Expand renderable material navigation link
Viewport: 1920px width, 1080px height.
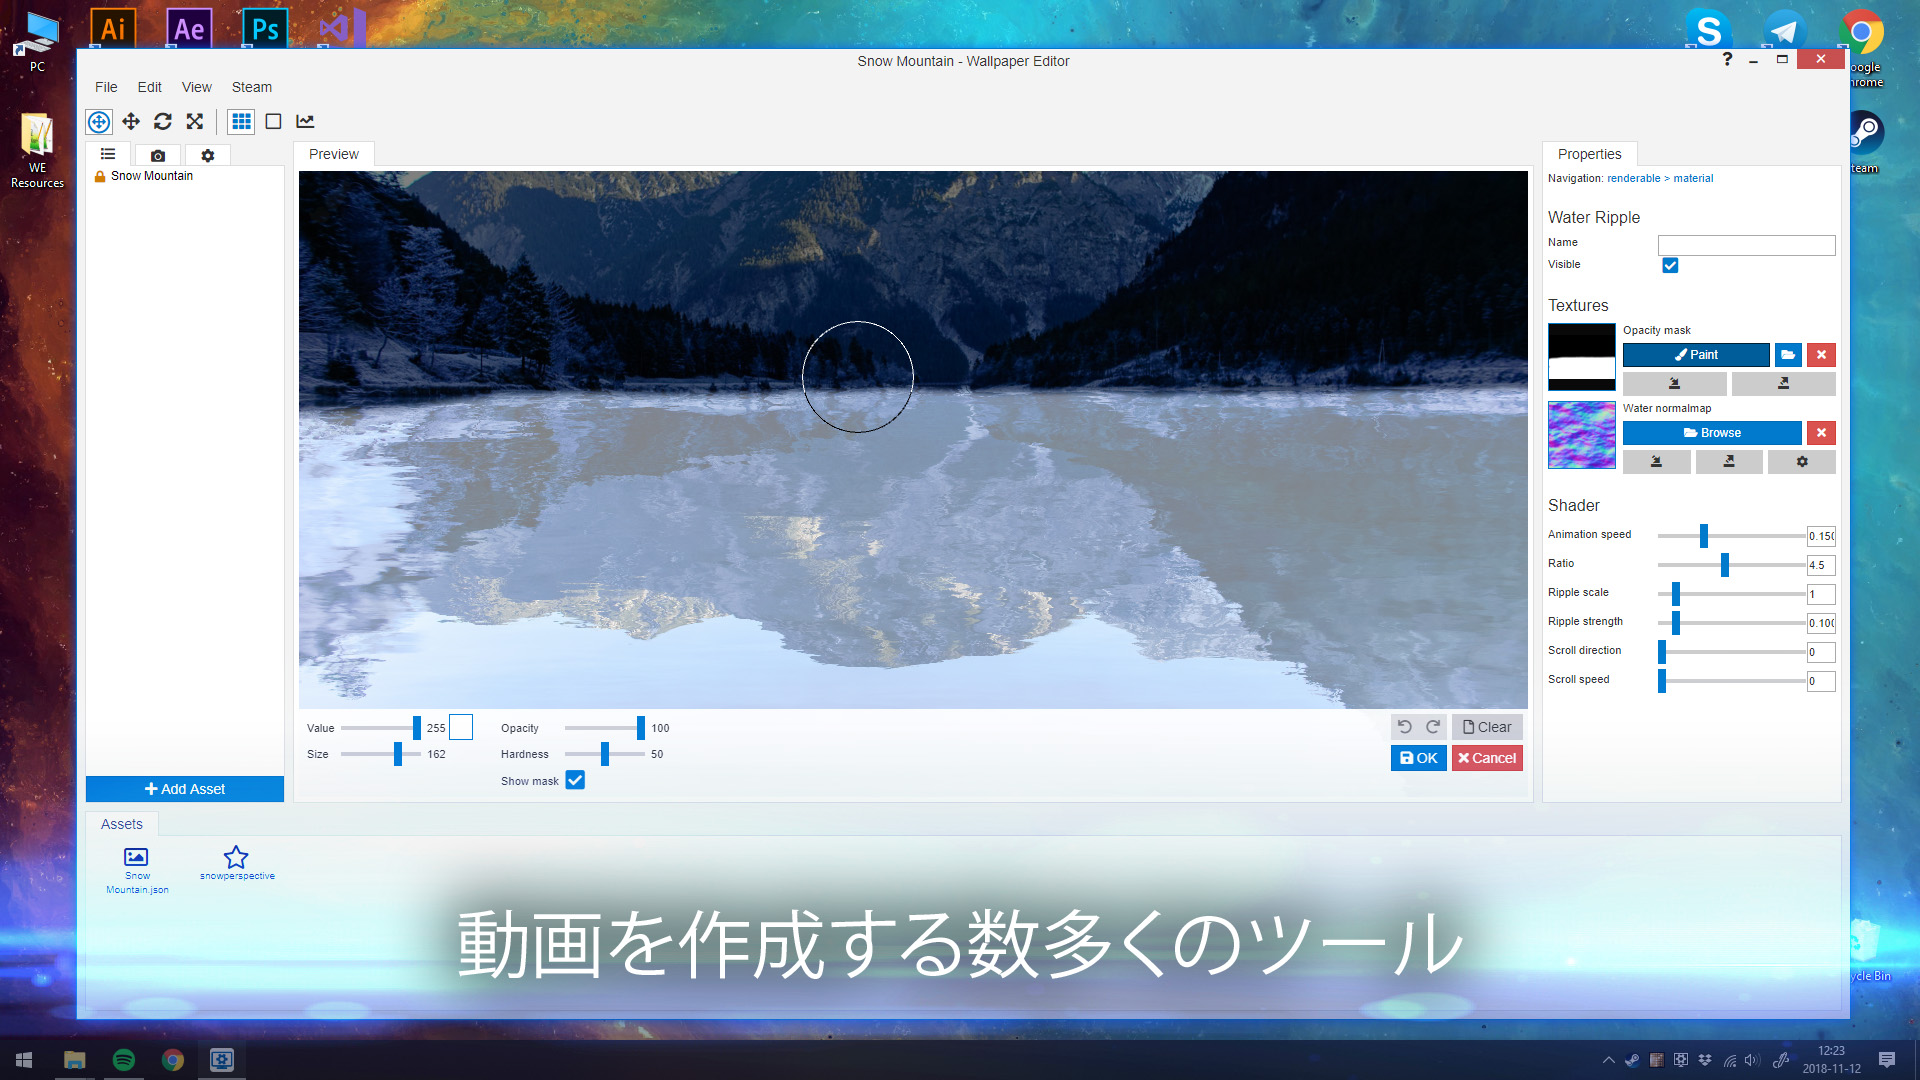click(1634, 178)
